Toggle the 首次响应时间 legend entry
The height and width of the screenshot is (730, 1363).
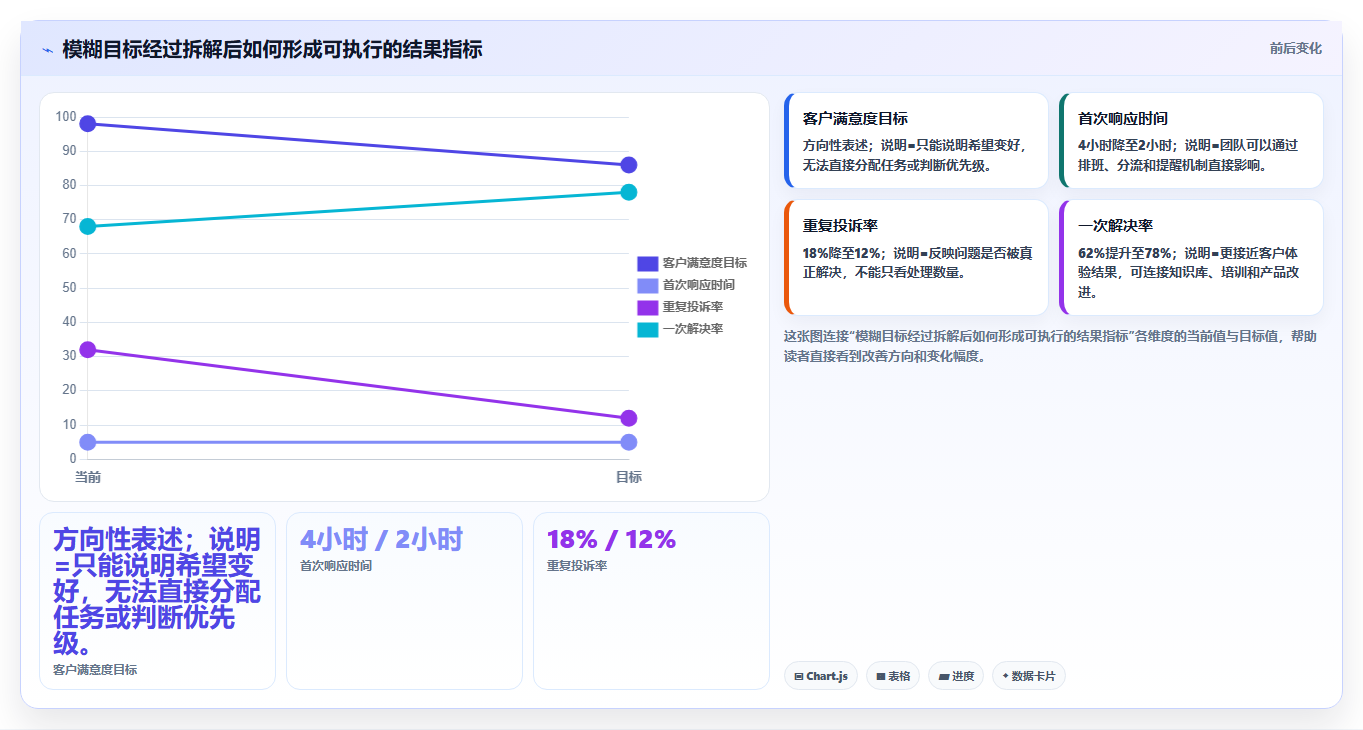coord(686,285)
